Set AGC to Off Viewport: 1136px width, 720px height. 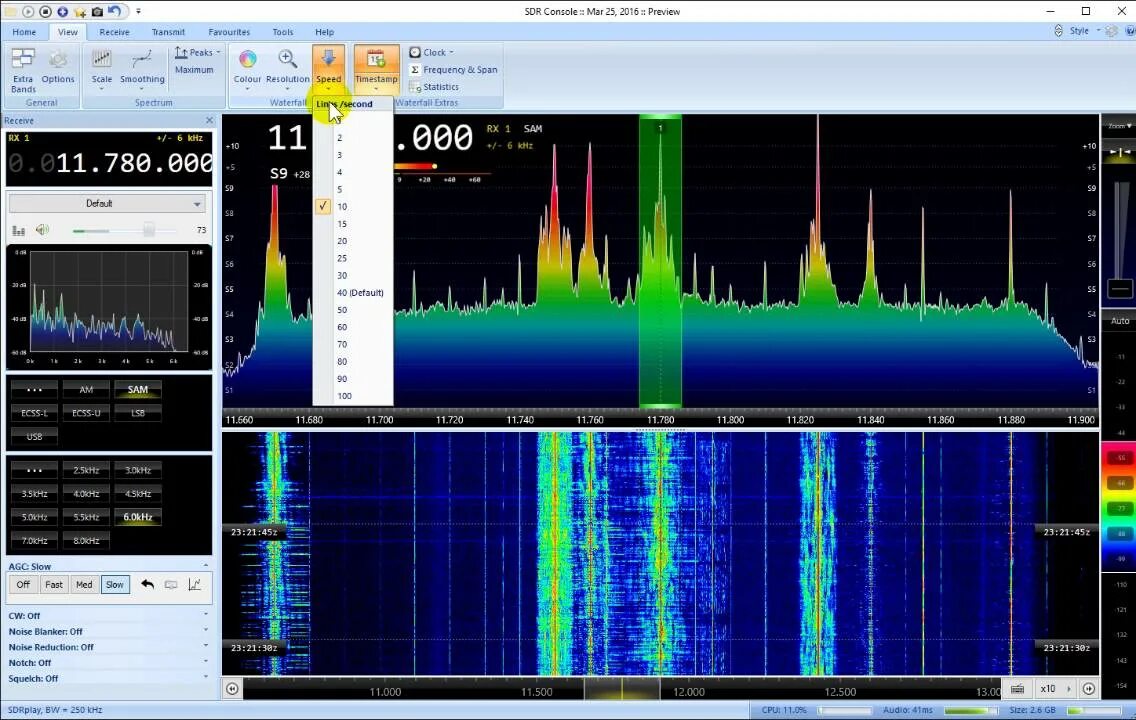[23, 585]
